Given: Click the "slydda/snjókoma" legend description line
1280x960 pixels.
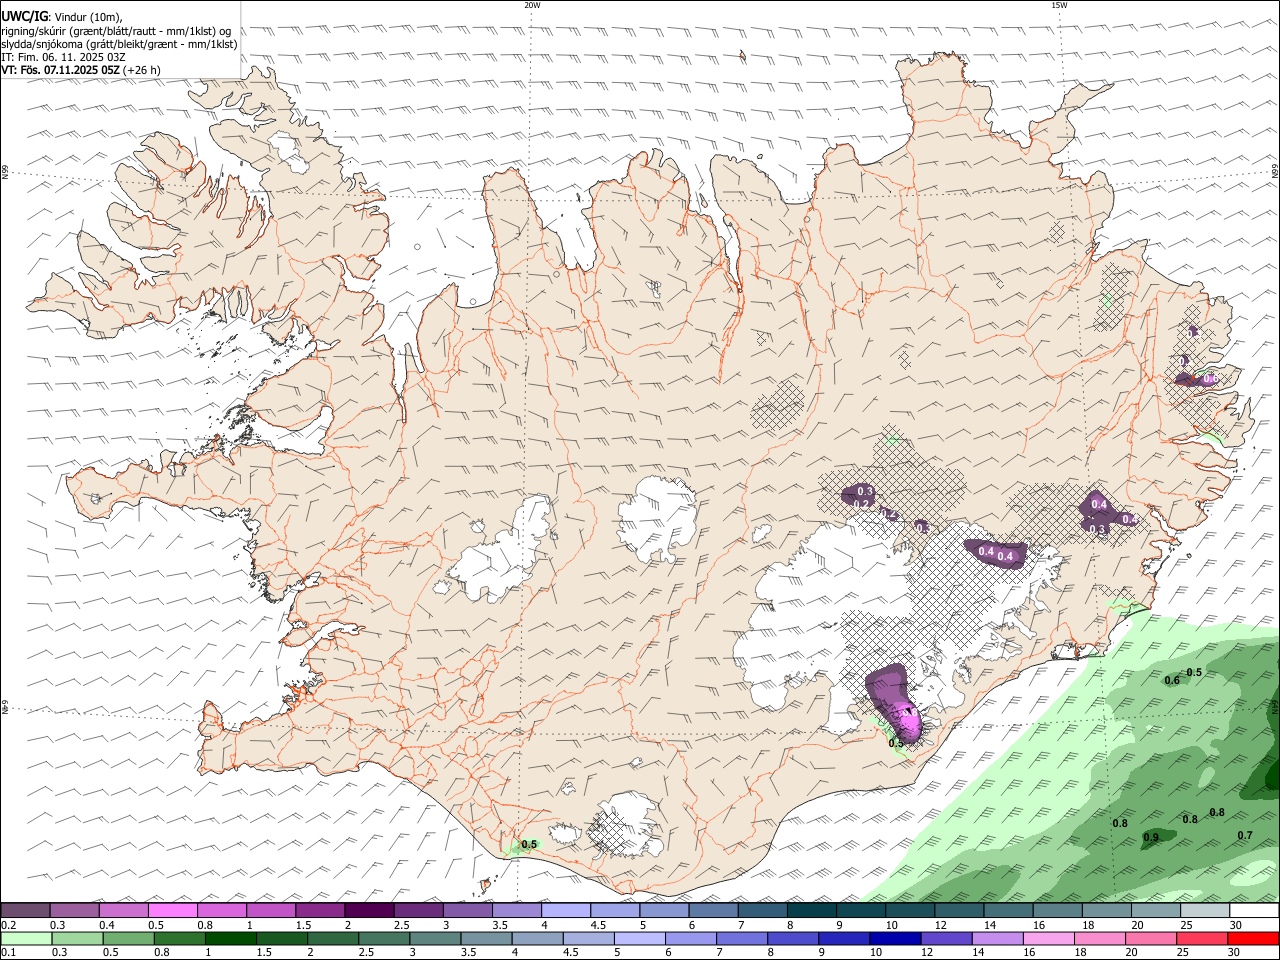Looking at the screenshot, I should coord(119,44).
